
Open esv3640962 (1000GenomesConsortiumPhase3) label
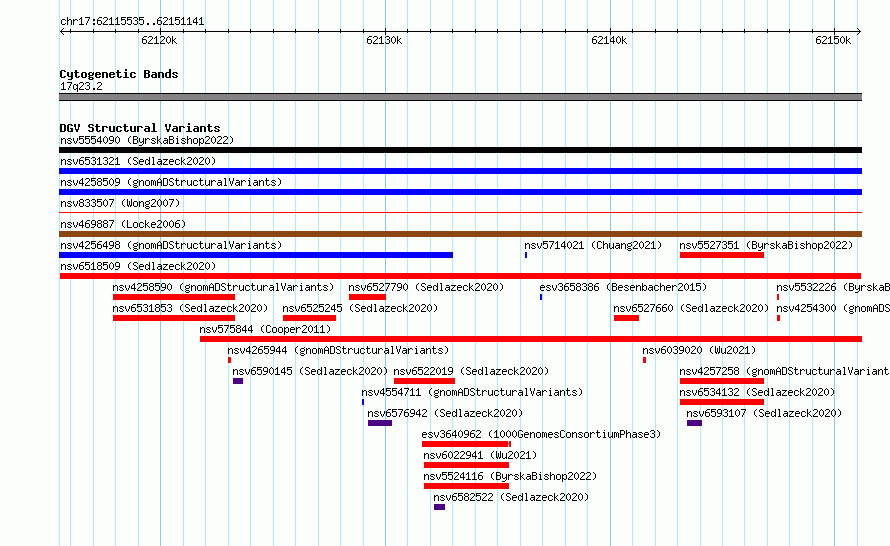pyautogui.click(x=541, y=434)
